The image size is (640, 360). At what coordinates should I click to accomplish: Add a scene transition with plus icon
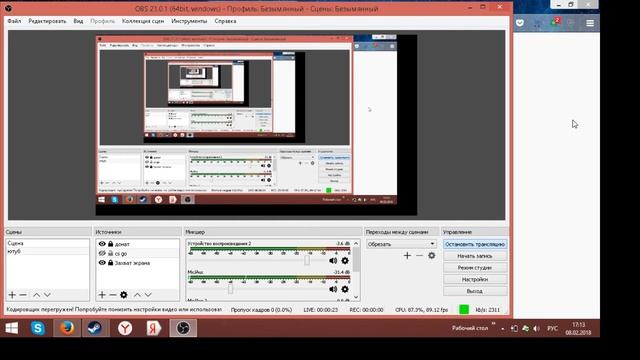click(407, 256)
